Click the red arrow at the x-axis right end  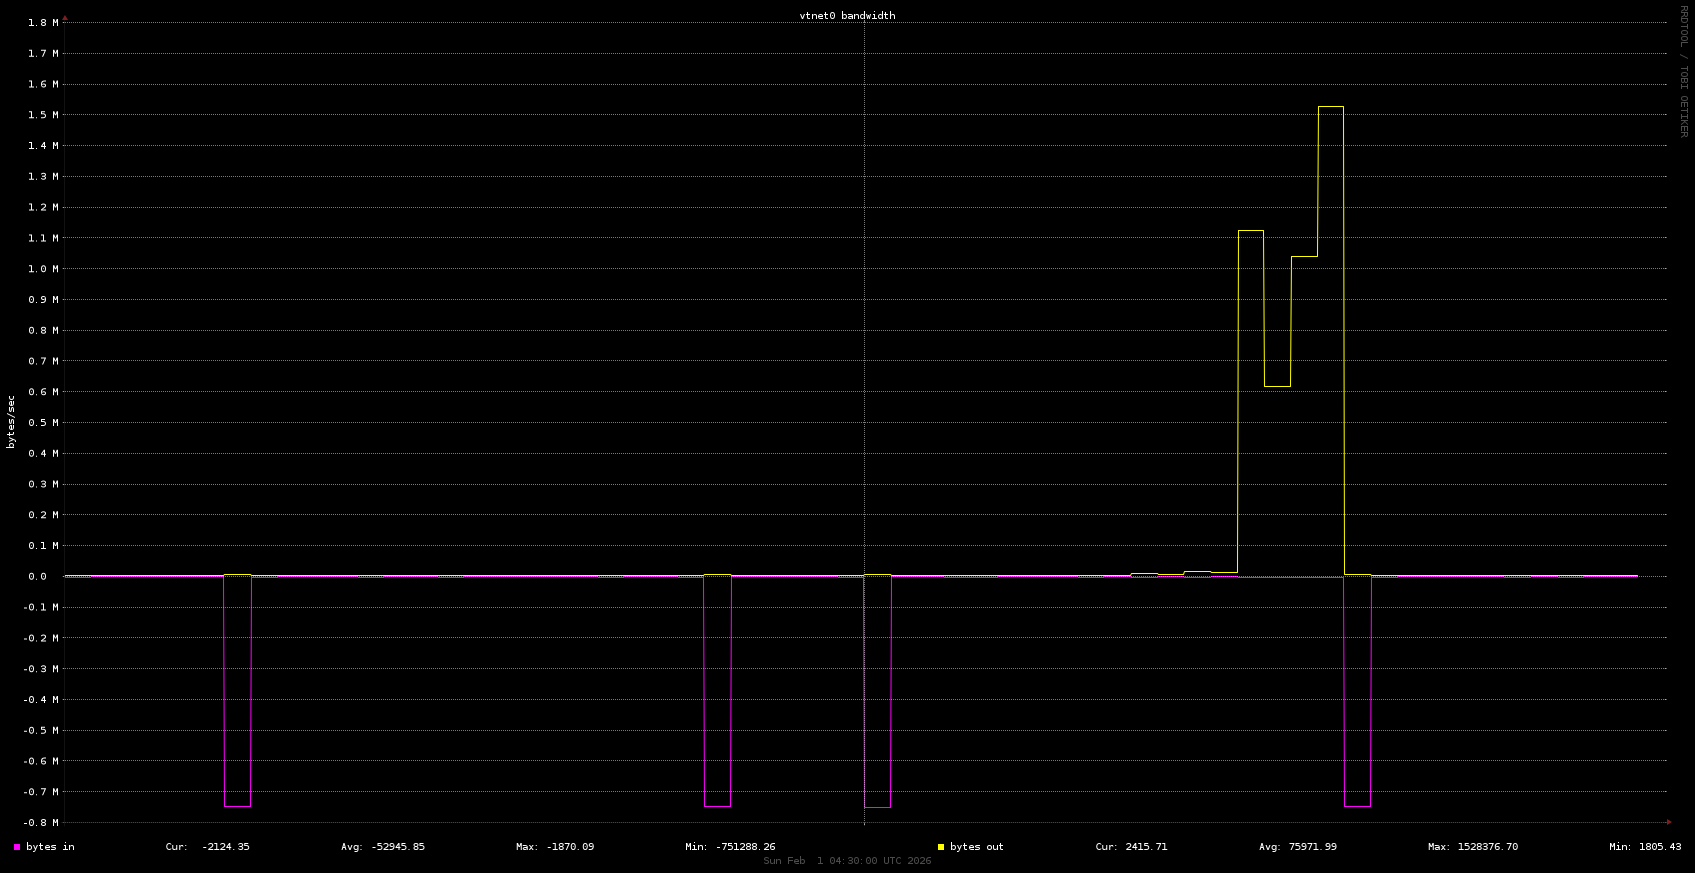pyautogui.click(x=1668, y=823)
